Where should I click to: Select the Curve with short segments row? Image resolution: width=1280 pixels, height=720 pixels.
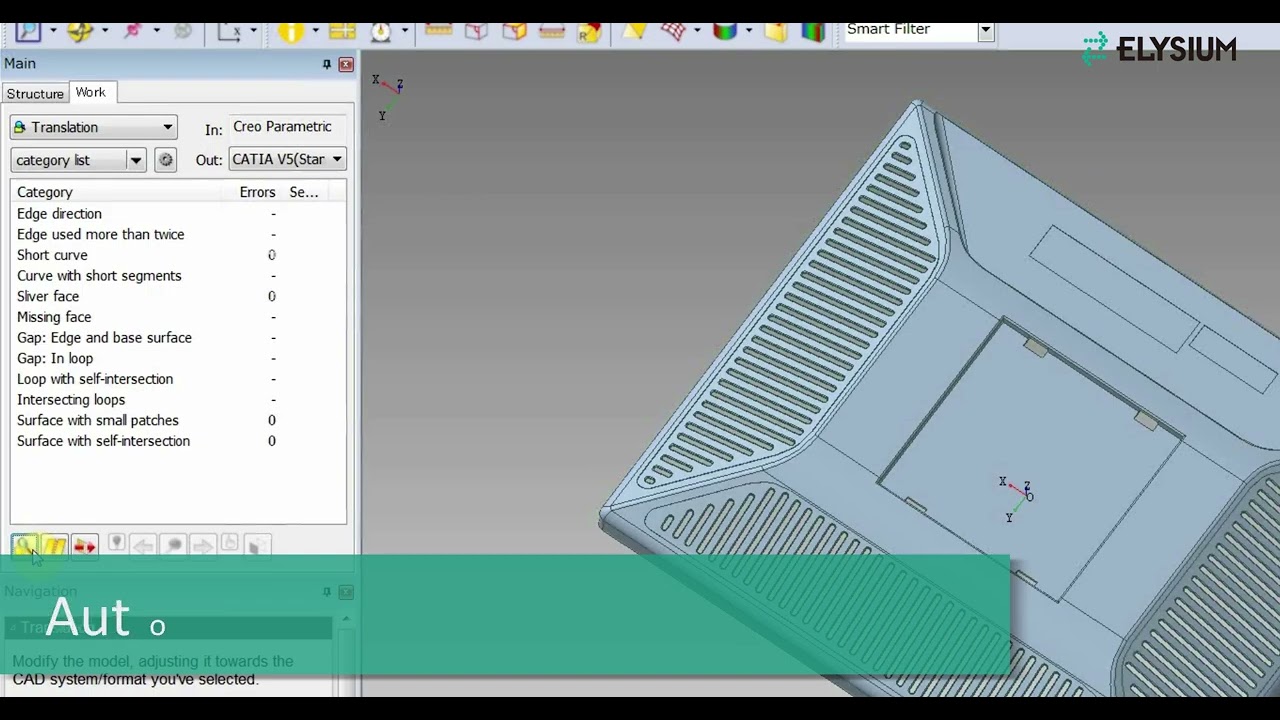coord(178,276)
